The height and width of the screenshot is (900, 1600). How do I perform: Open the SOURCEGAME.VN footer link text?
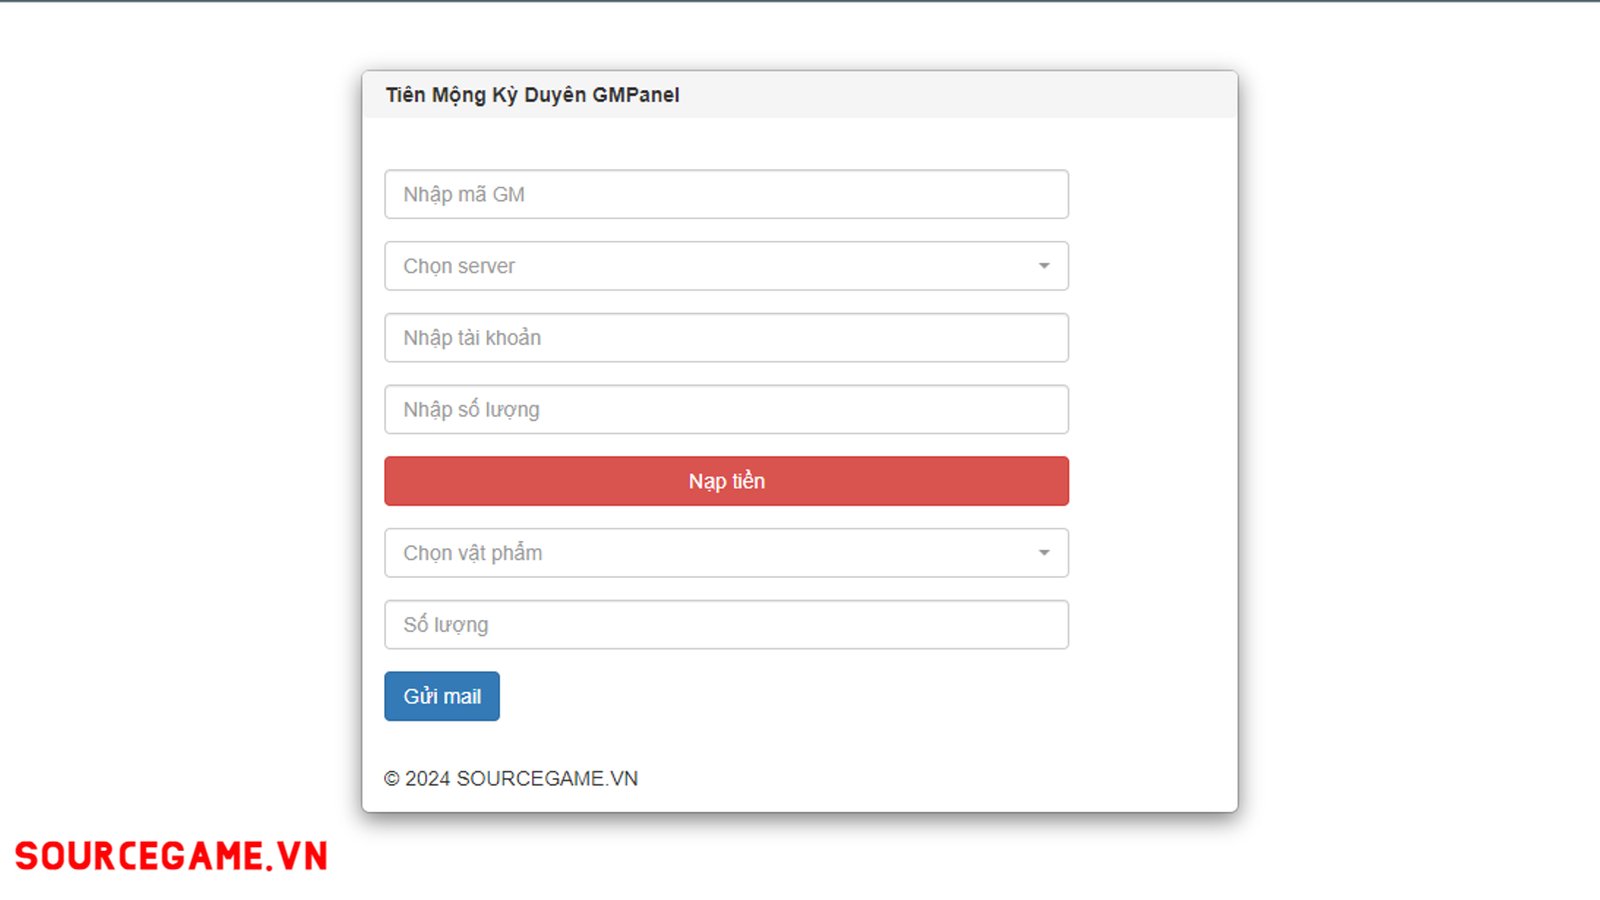point(547,779)
